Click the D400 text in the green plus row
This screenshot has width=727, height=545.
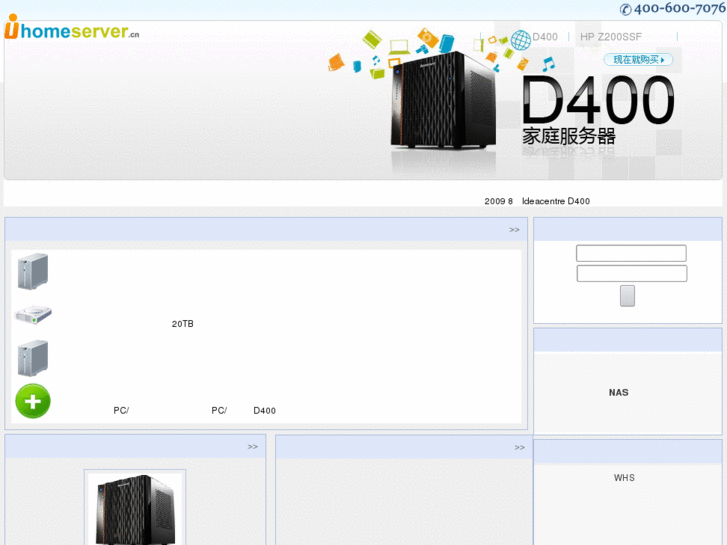tap(264, 411)
